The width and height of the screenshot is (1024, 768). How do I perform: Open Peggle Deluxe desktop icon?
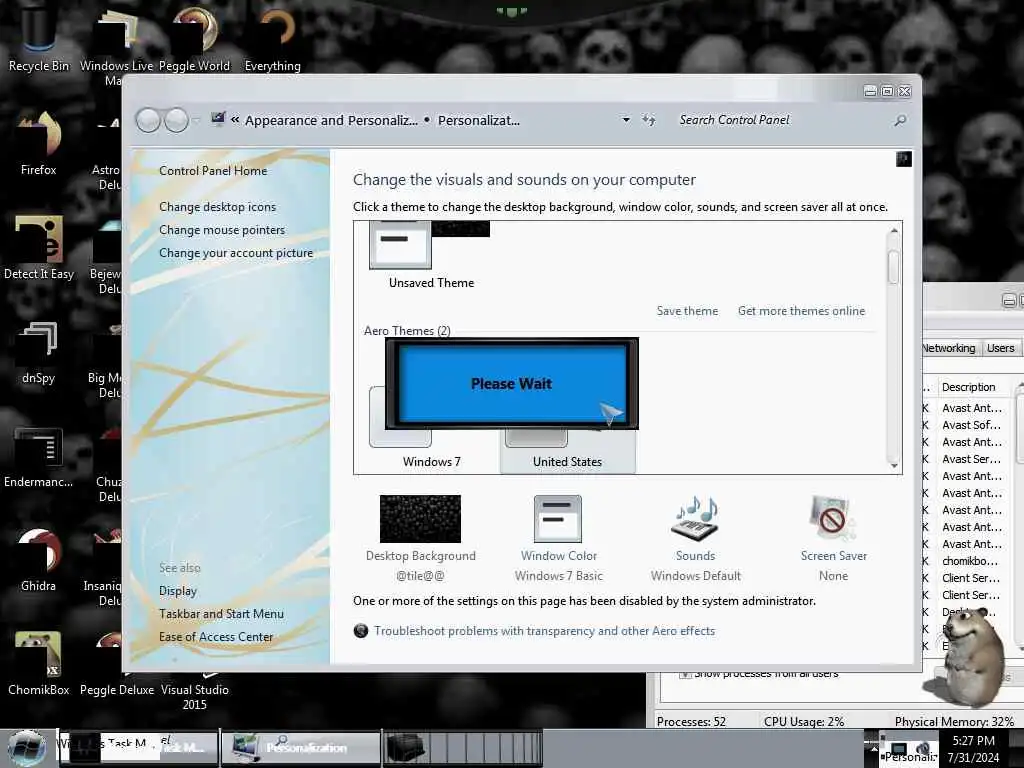pyautogui.click(x=116, y=664)
